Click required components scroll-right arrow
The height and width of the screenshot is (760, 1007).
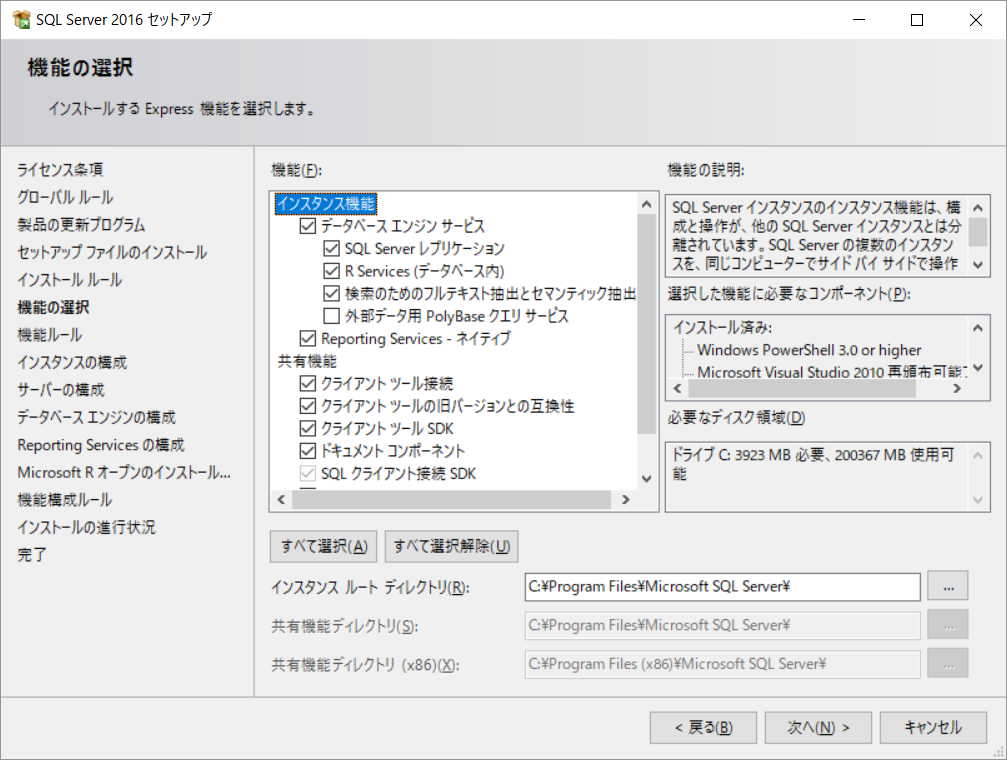coord(957,389)
